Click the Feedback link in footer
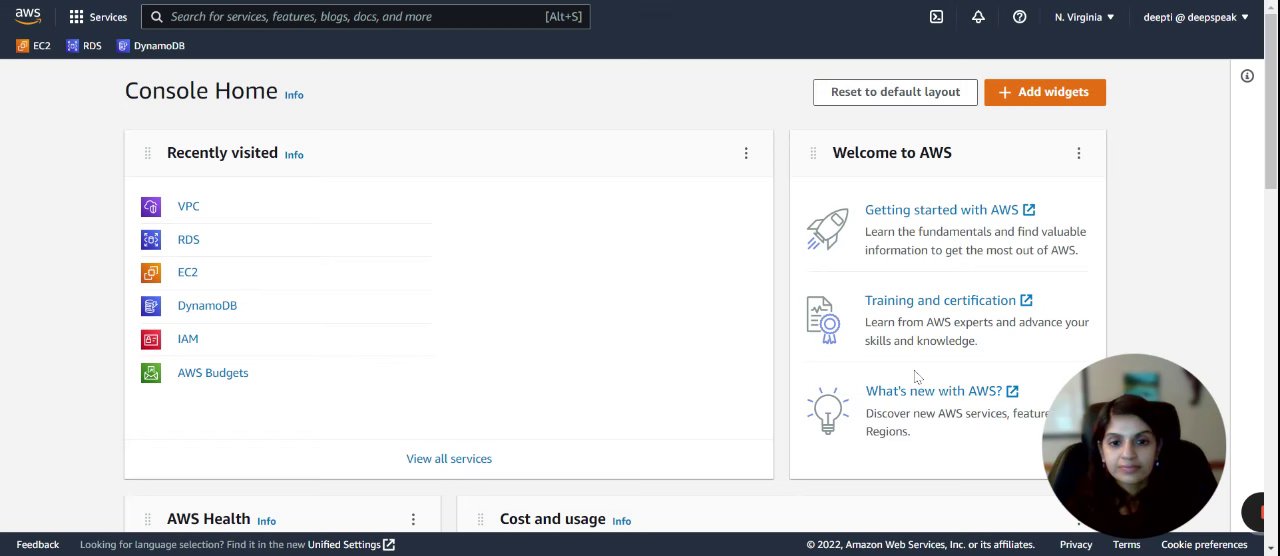The height and width of the screenshot is (556, 1280). [x=38, y=545]
